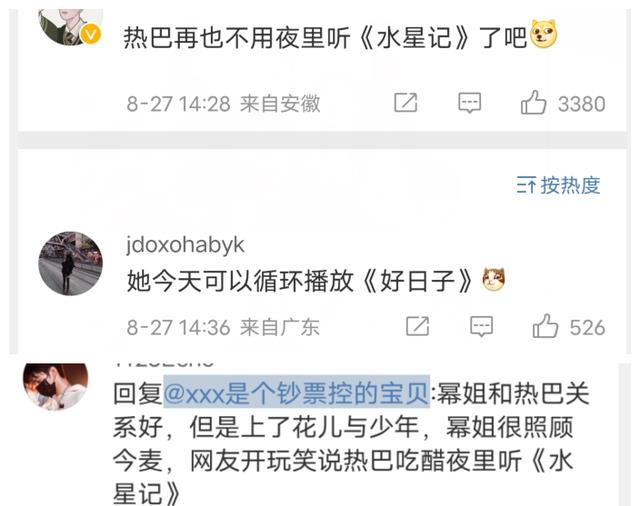Like jdoxohabyk's comment with 526 likes
This screenshot has height=506, width=640.
pos(545,326)
